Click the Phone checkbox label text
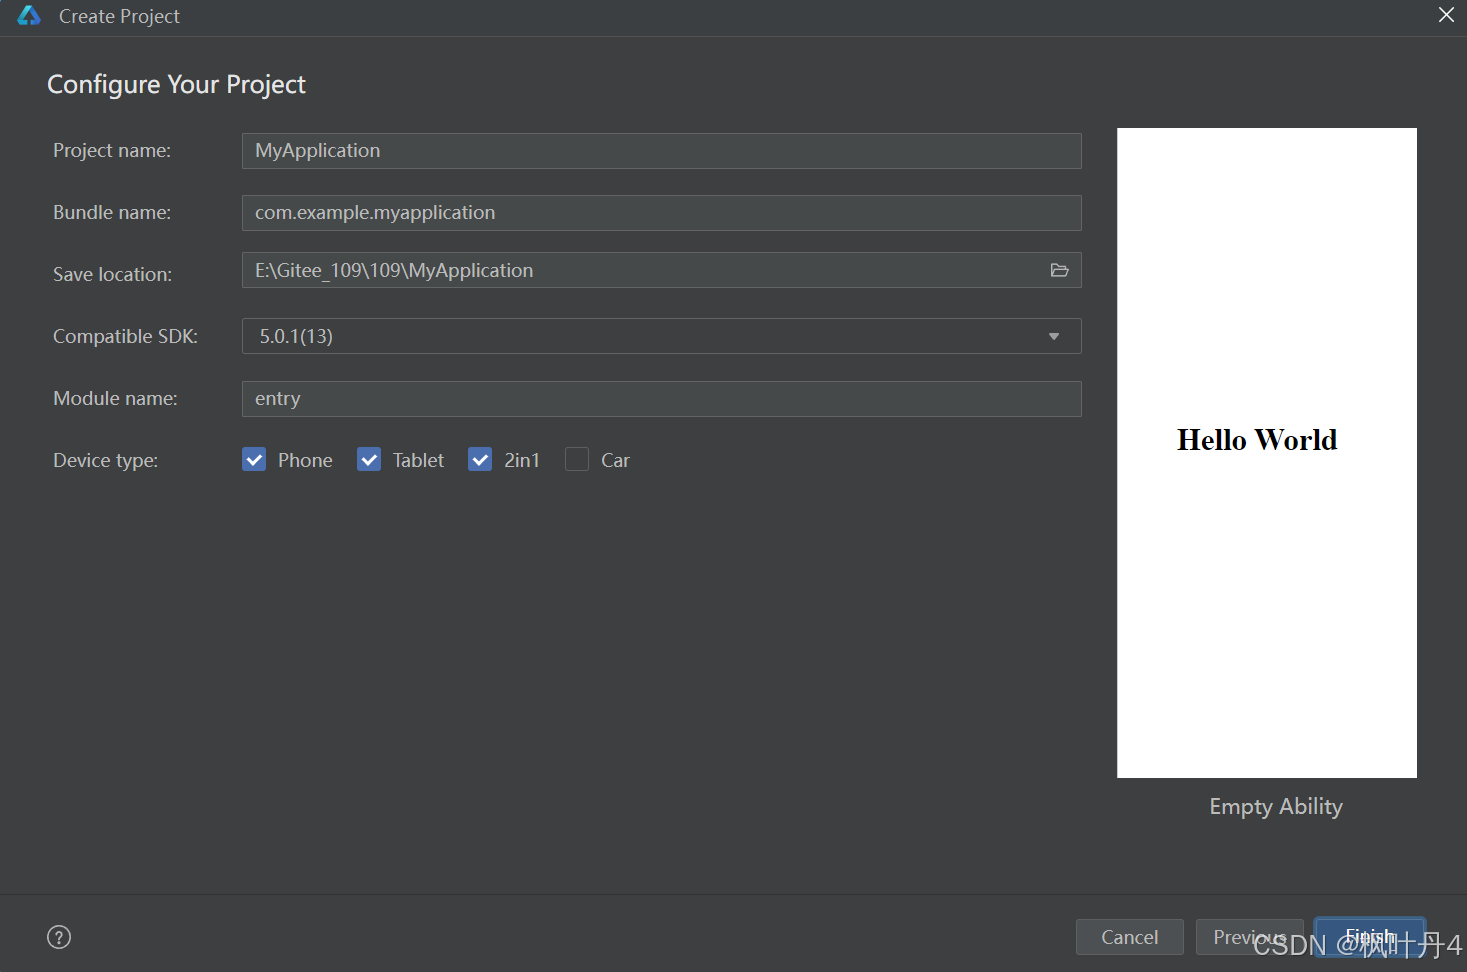 coord(305,460)
